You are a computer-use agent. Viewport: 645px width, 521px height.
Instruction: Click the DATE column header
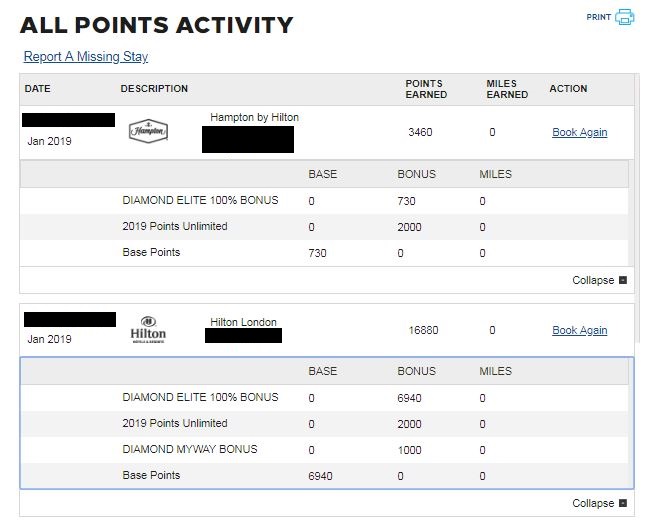(38, 89)
